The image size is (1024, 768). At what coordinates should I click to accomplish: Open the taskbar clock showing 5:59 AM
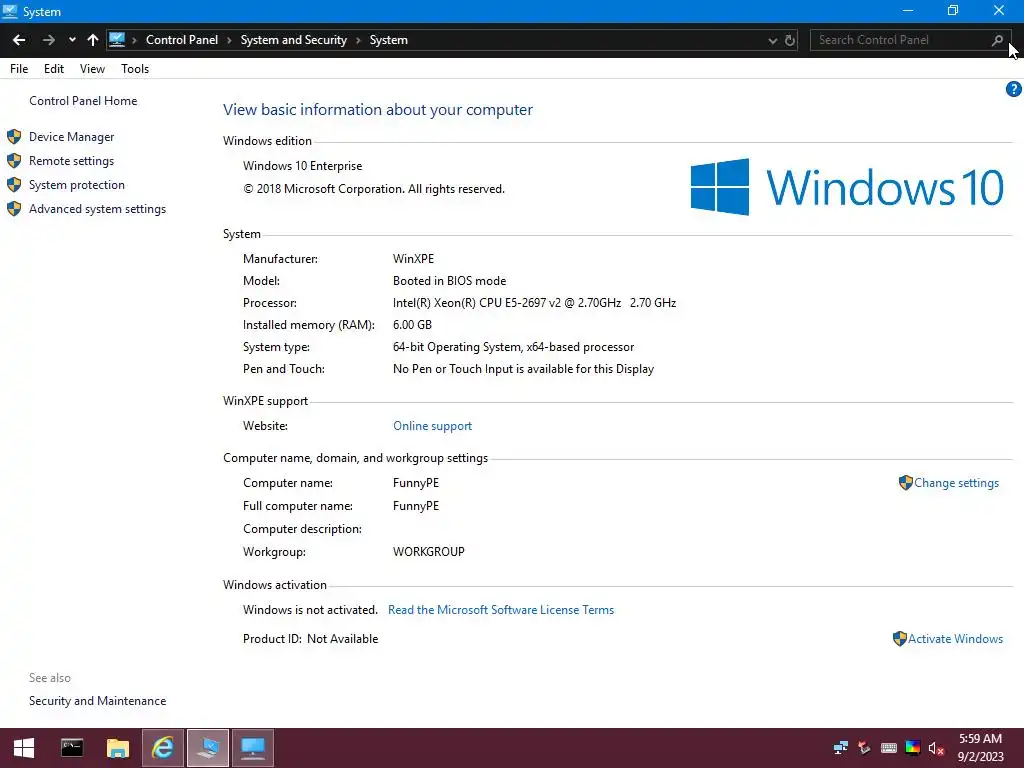(980, 748)
